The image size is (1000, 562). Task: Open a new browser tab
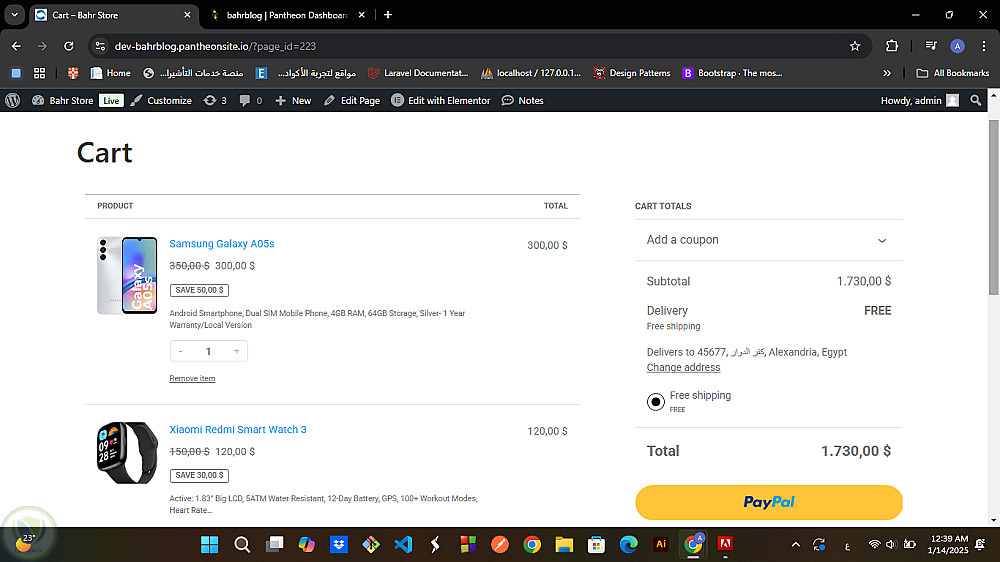[x=388, y=15]
